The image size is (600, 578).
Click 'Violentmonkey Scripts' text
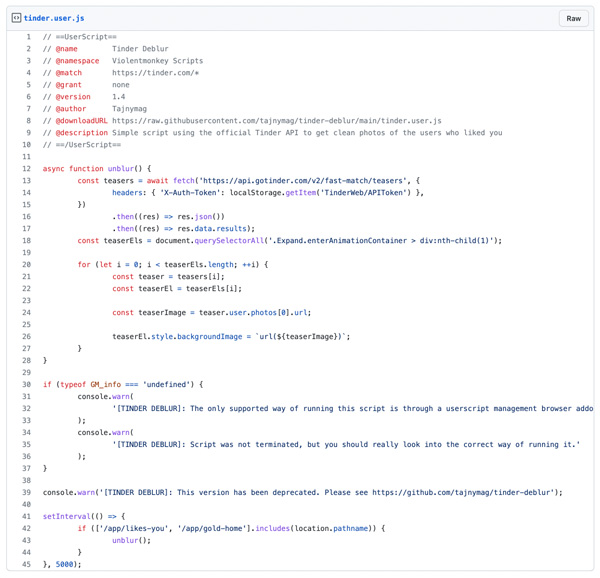pyautogui.click(x=157, y=61)
